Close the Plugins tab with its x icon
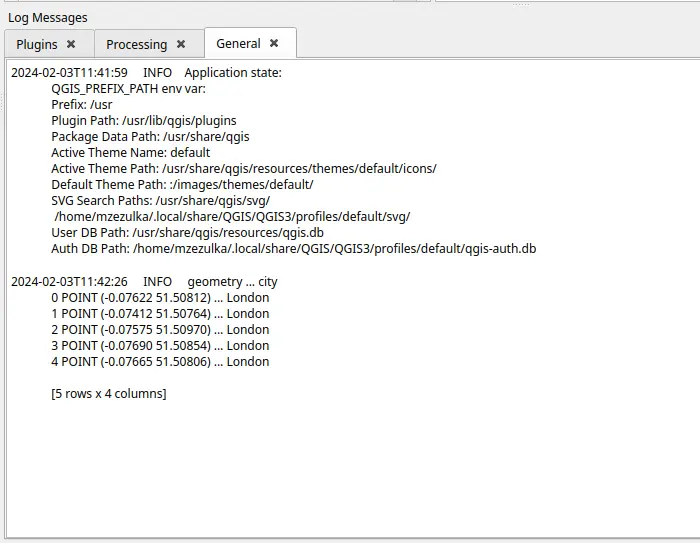The image size is (700, 543). pos(71,44)
